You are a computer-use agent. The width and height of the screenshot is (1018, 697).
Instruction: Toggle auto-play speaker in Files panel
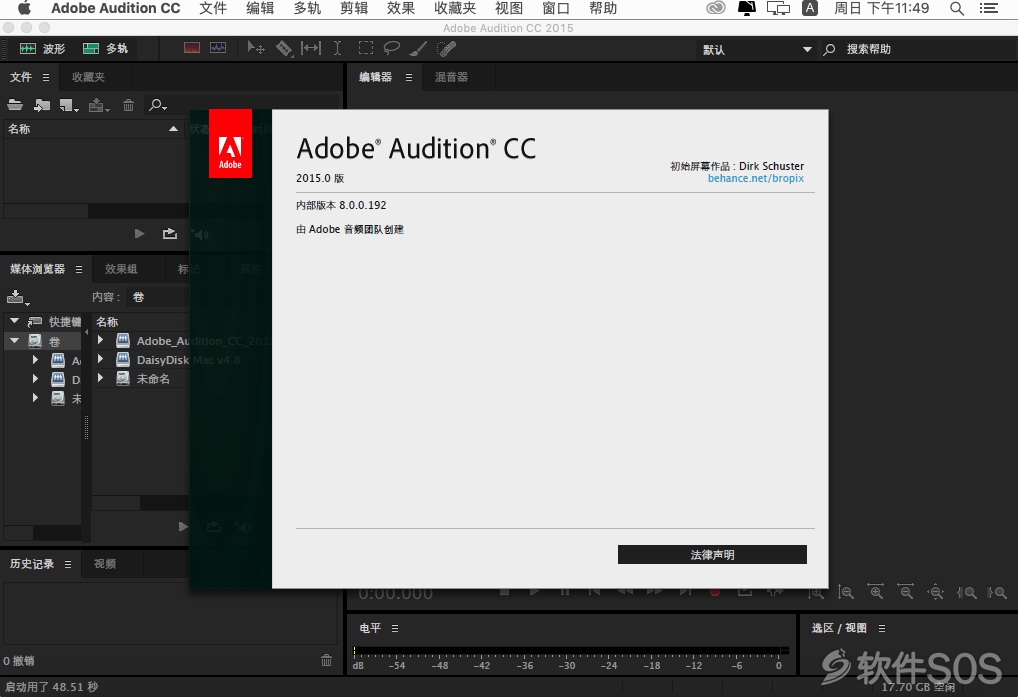(x=201, y=234)
